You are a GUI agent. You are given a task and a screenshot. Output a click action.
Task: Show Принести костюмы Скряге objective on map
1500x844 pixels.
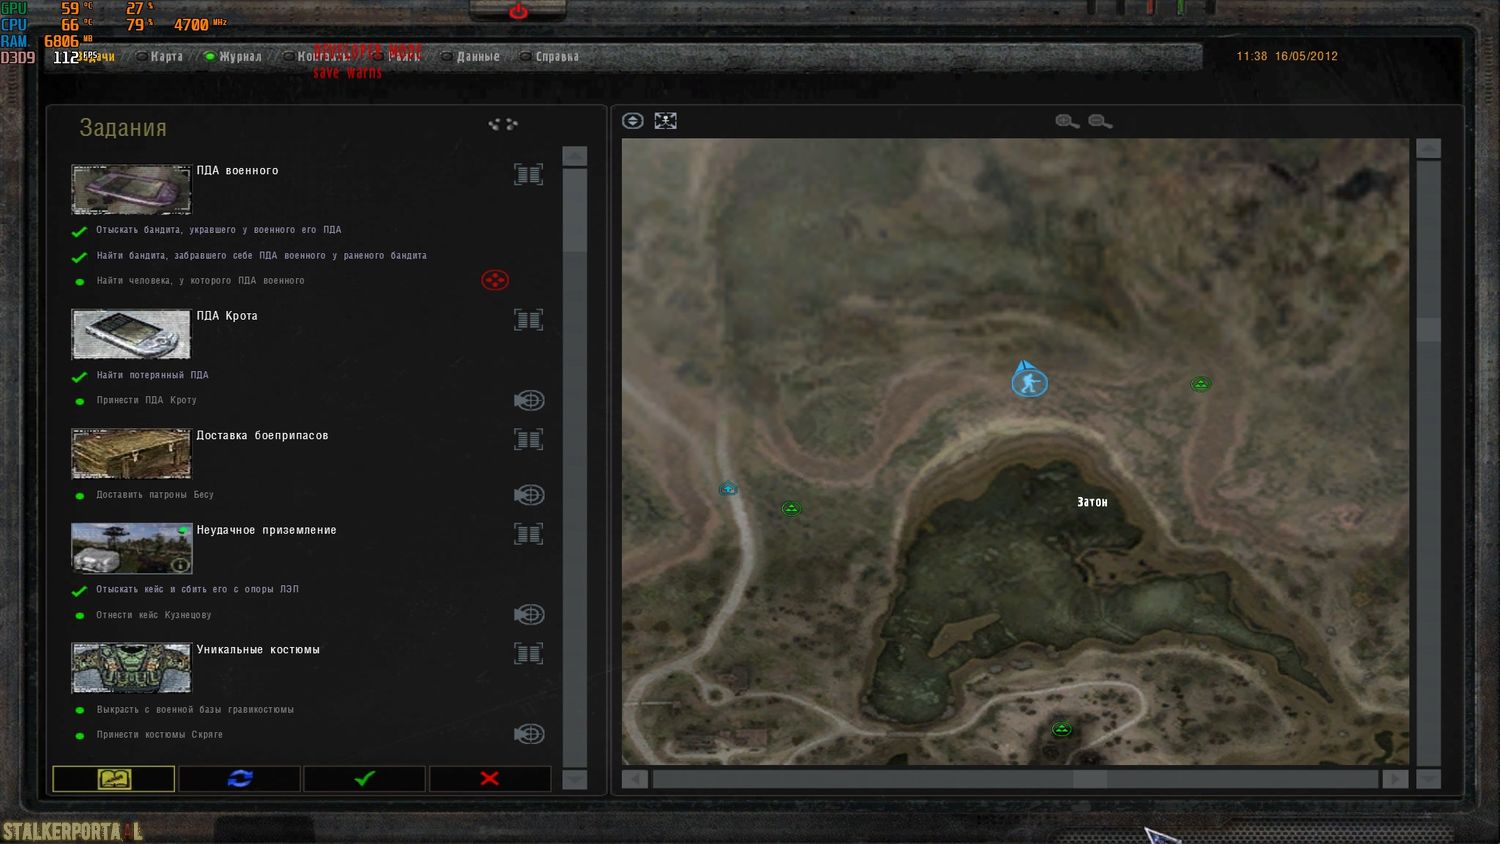[x=529, y=735]
